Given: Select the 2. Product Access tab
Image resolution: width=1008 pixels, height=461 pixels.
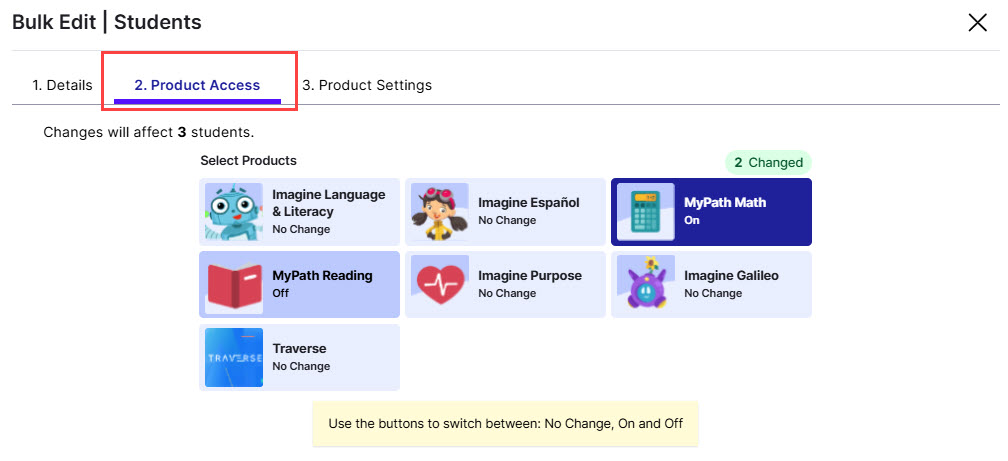Looking at the screenshot, I should pos(197,85).
